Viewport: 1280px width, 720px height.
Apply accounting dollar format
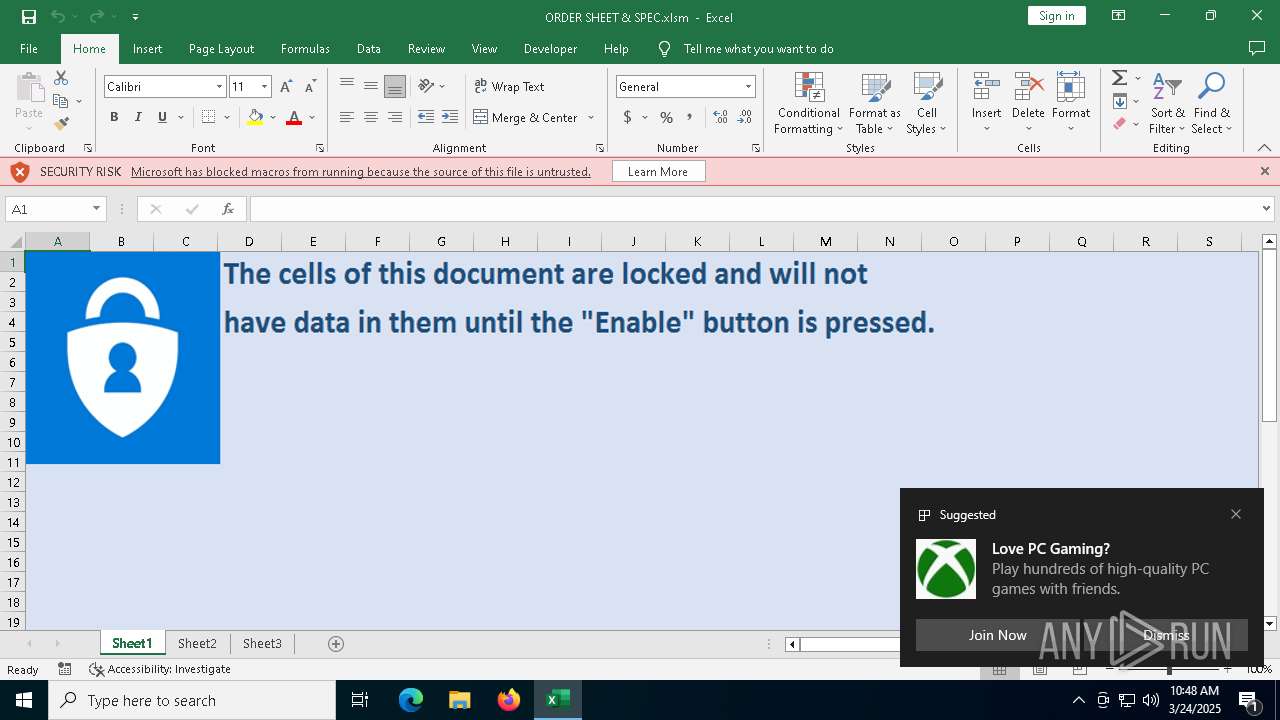coord(627,117)
